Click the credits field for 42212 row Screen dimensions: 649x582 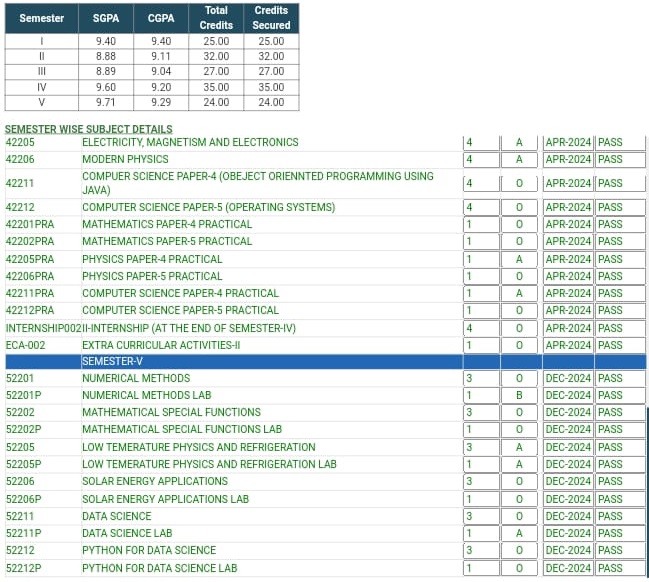(481, 207)
